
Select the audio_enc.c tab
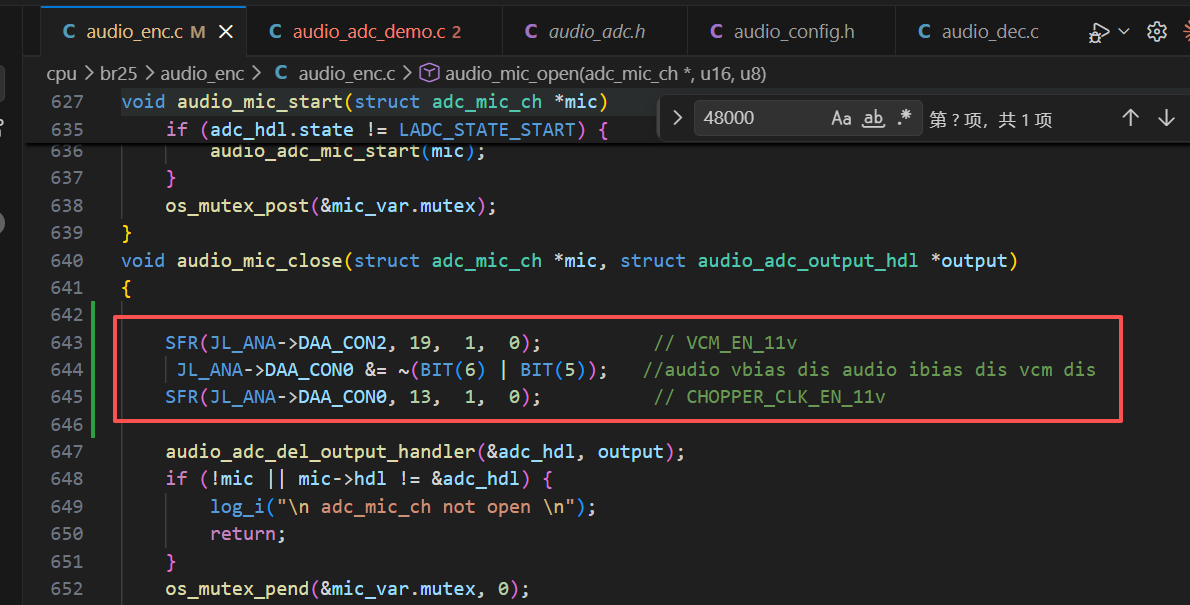(x=134, y=32)
